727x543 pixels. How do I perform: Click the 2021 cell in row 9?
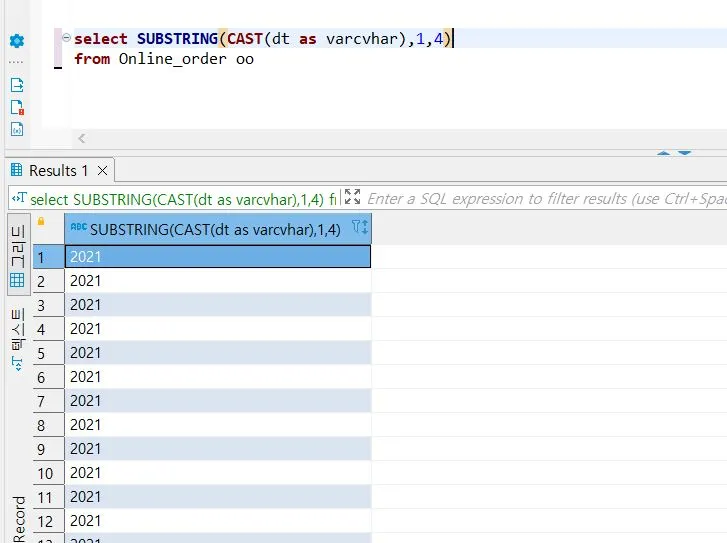click(x=218, y=449)
